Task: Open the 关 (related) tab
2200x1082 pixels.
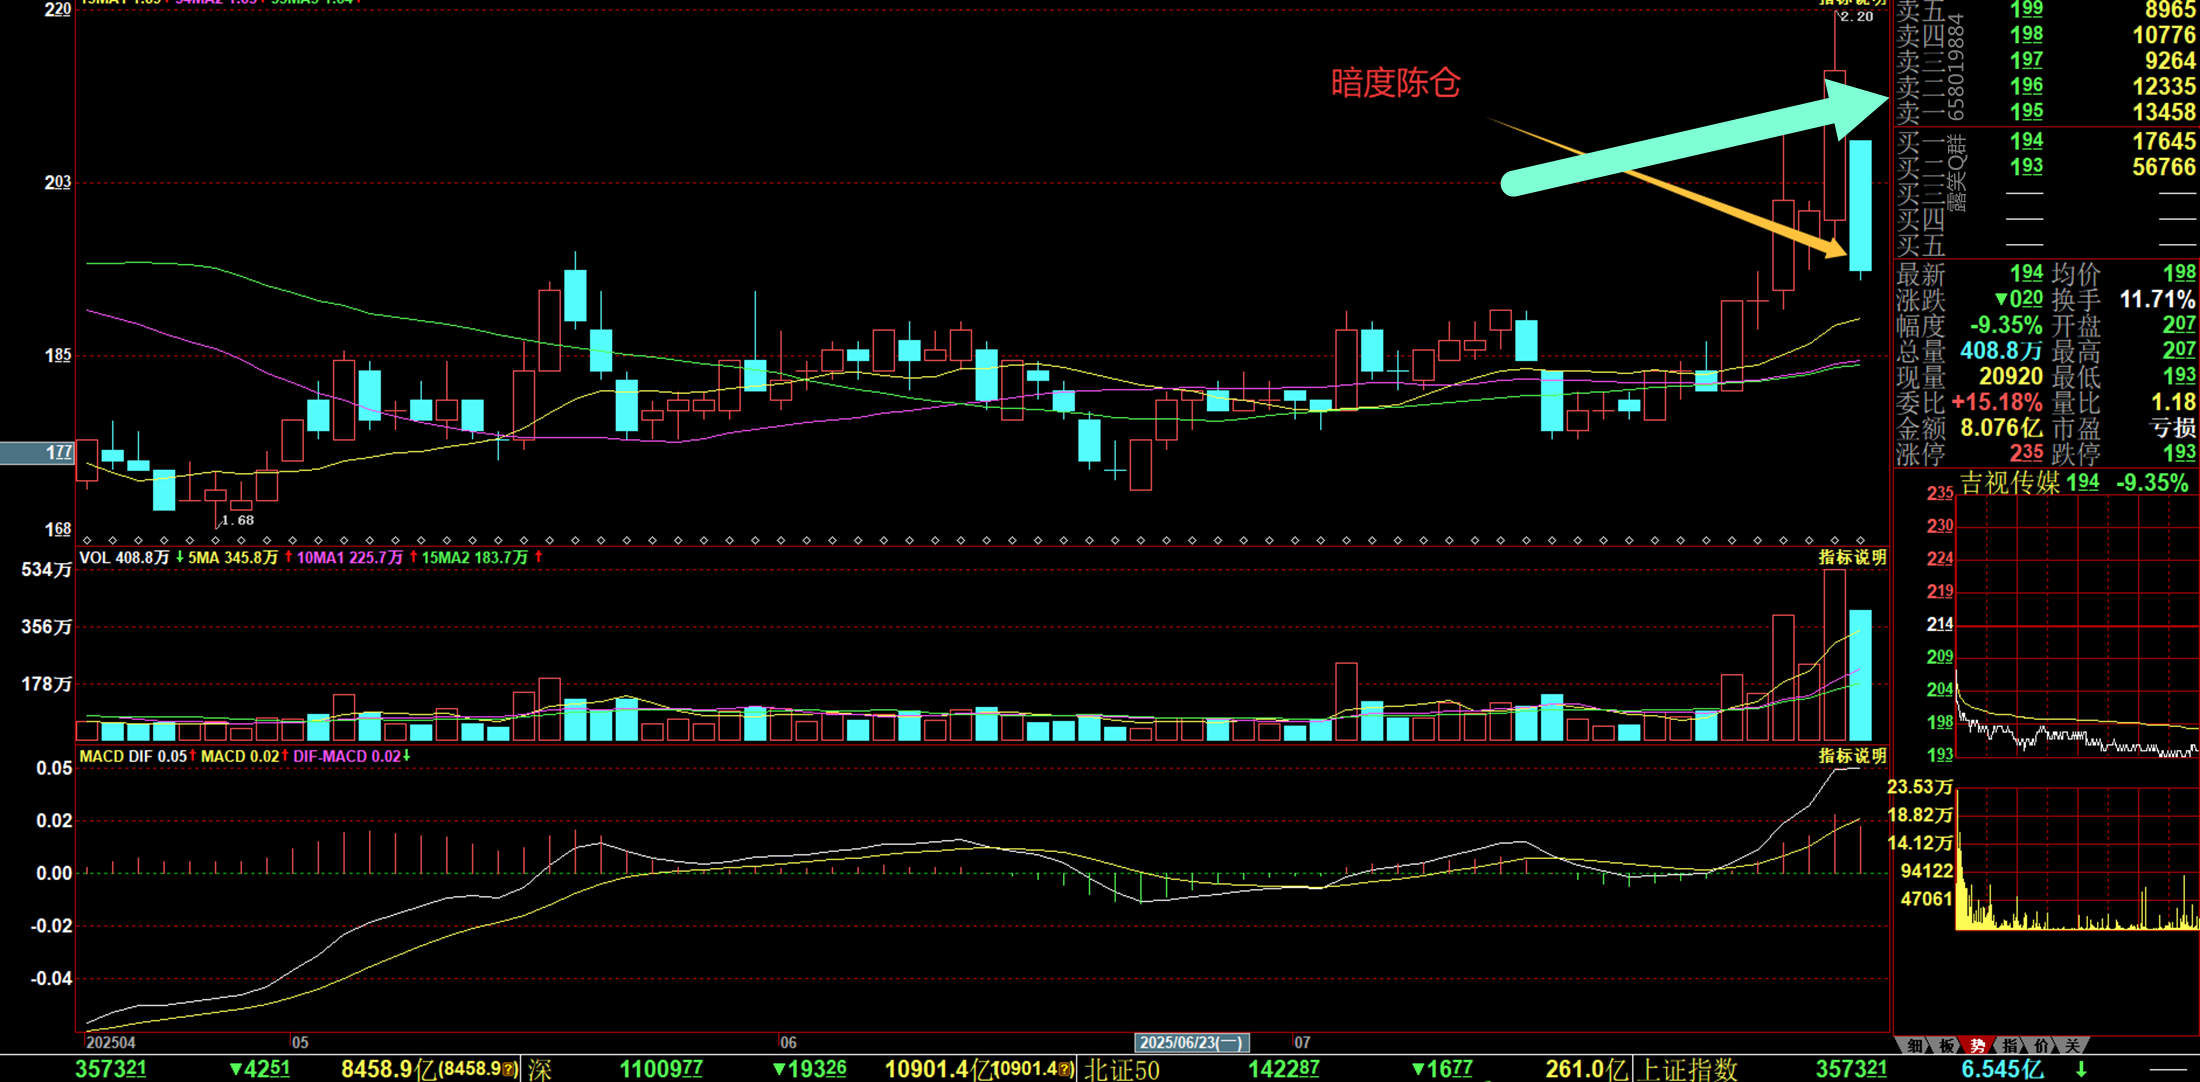Action: [x=2072, y=1045]
